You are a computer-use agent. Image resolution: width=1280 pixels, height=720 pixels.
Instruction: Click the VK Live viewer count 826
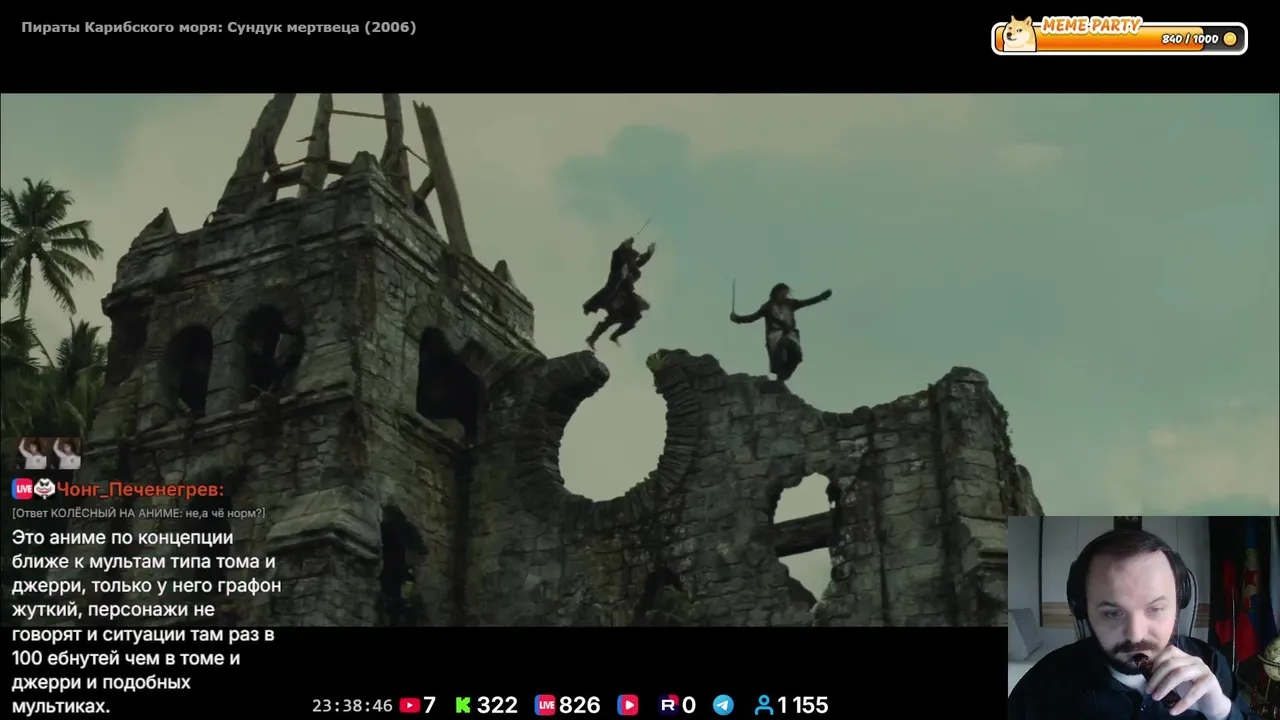point(580,705)
